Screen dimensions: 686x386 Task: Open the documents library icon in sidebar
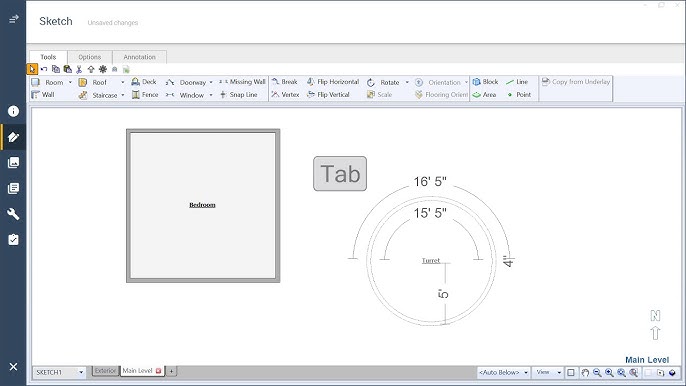point(13,188)
